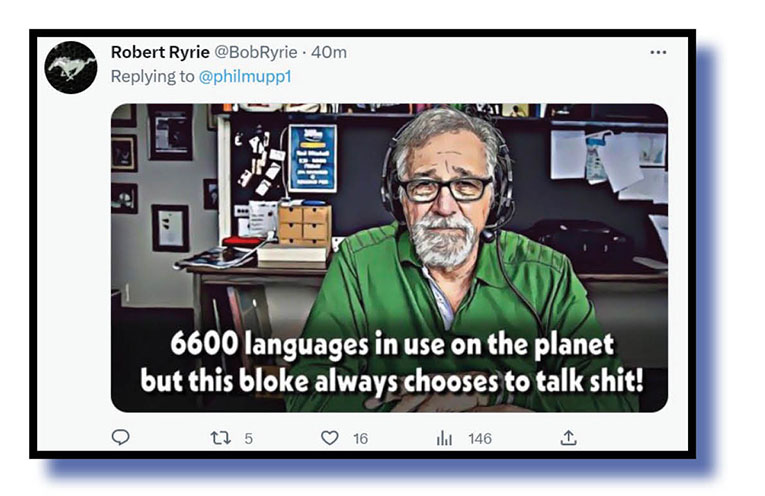The width and height of the screenshot is (765, 496).
Task: Click the view count of 146
Action: pos(480,439)
